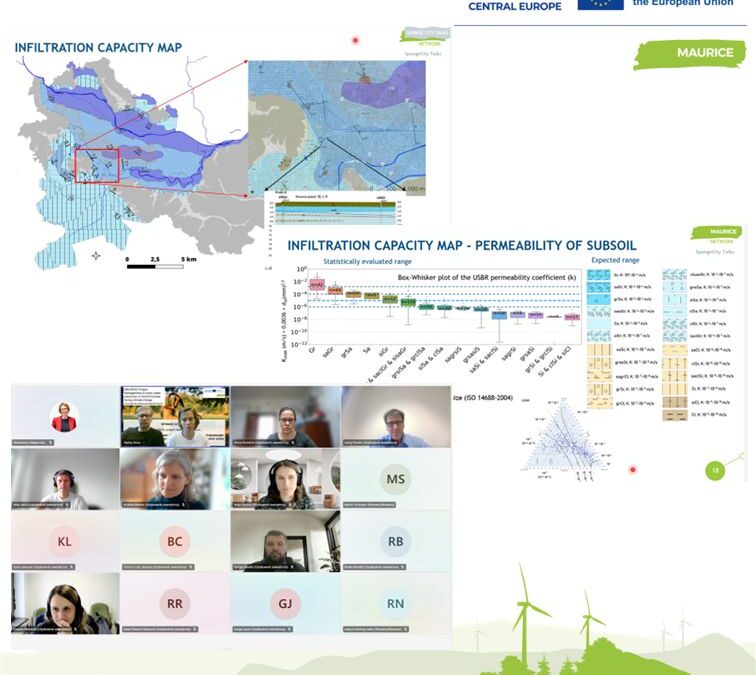The height and width of the screenshot is (675, 756).
Task: Select the RR participant avatar
Action: [x=175, y=603]
